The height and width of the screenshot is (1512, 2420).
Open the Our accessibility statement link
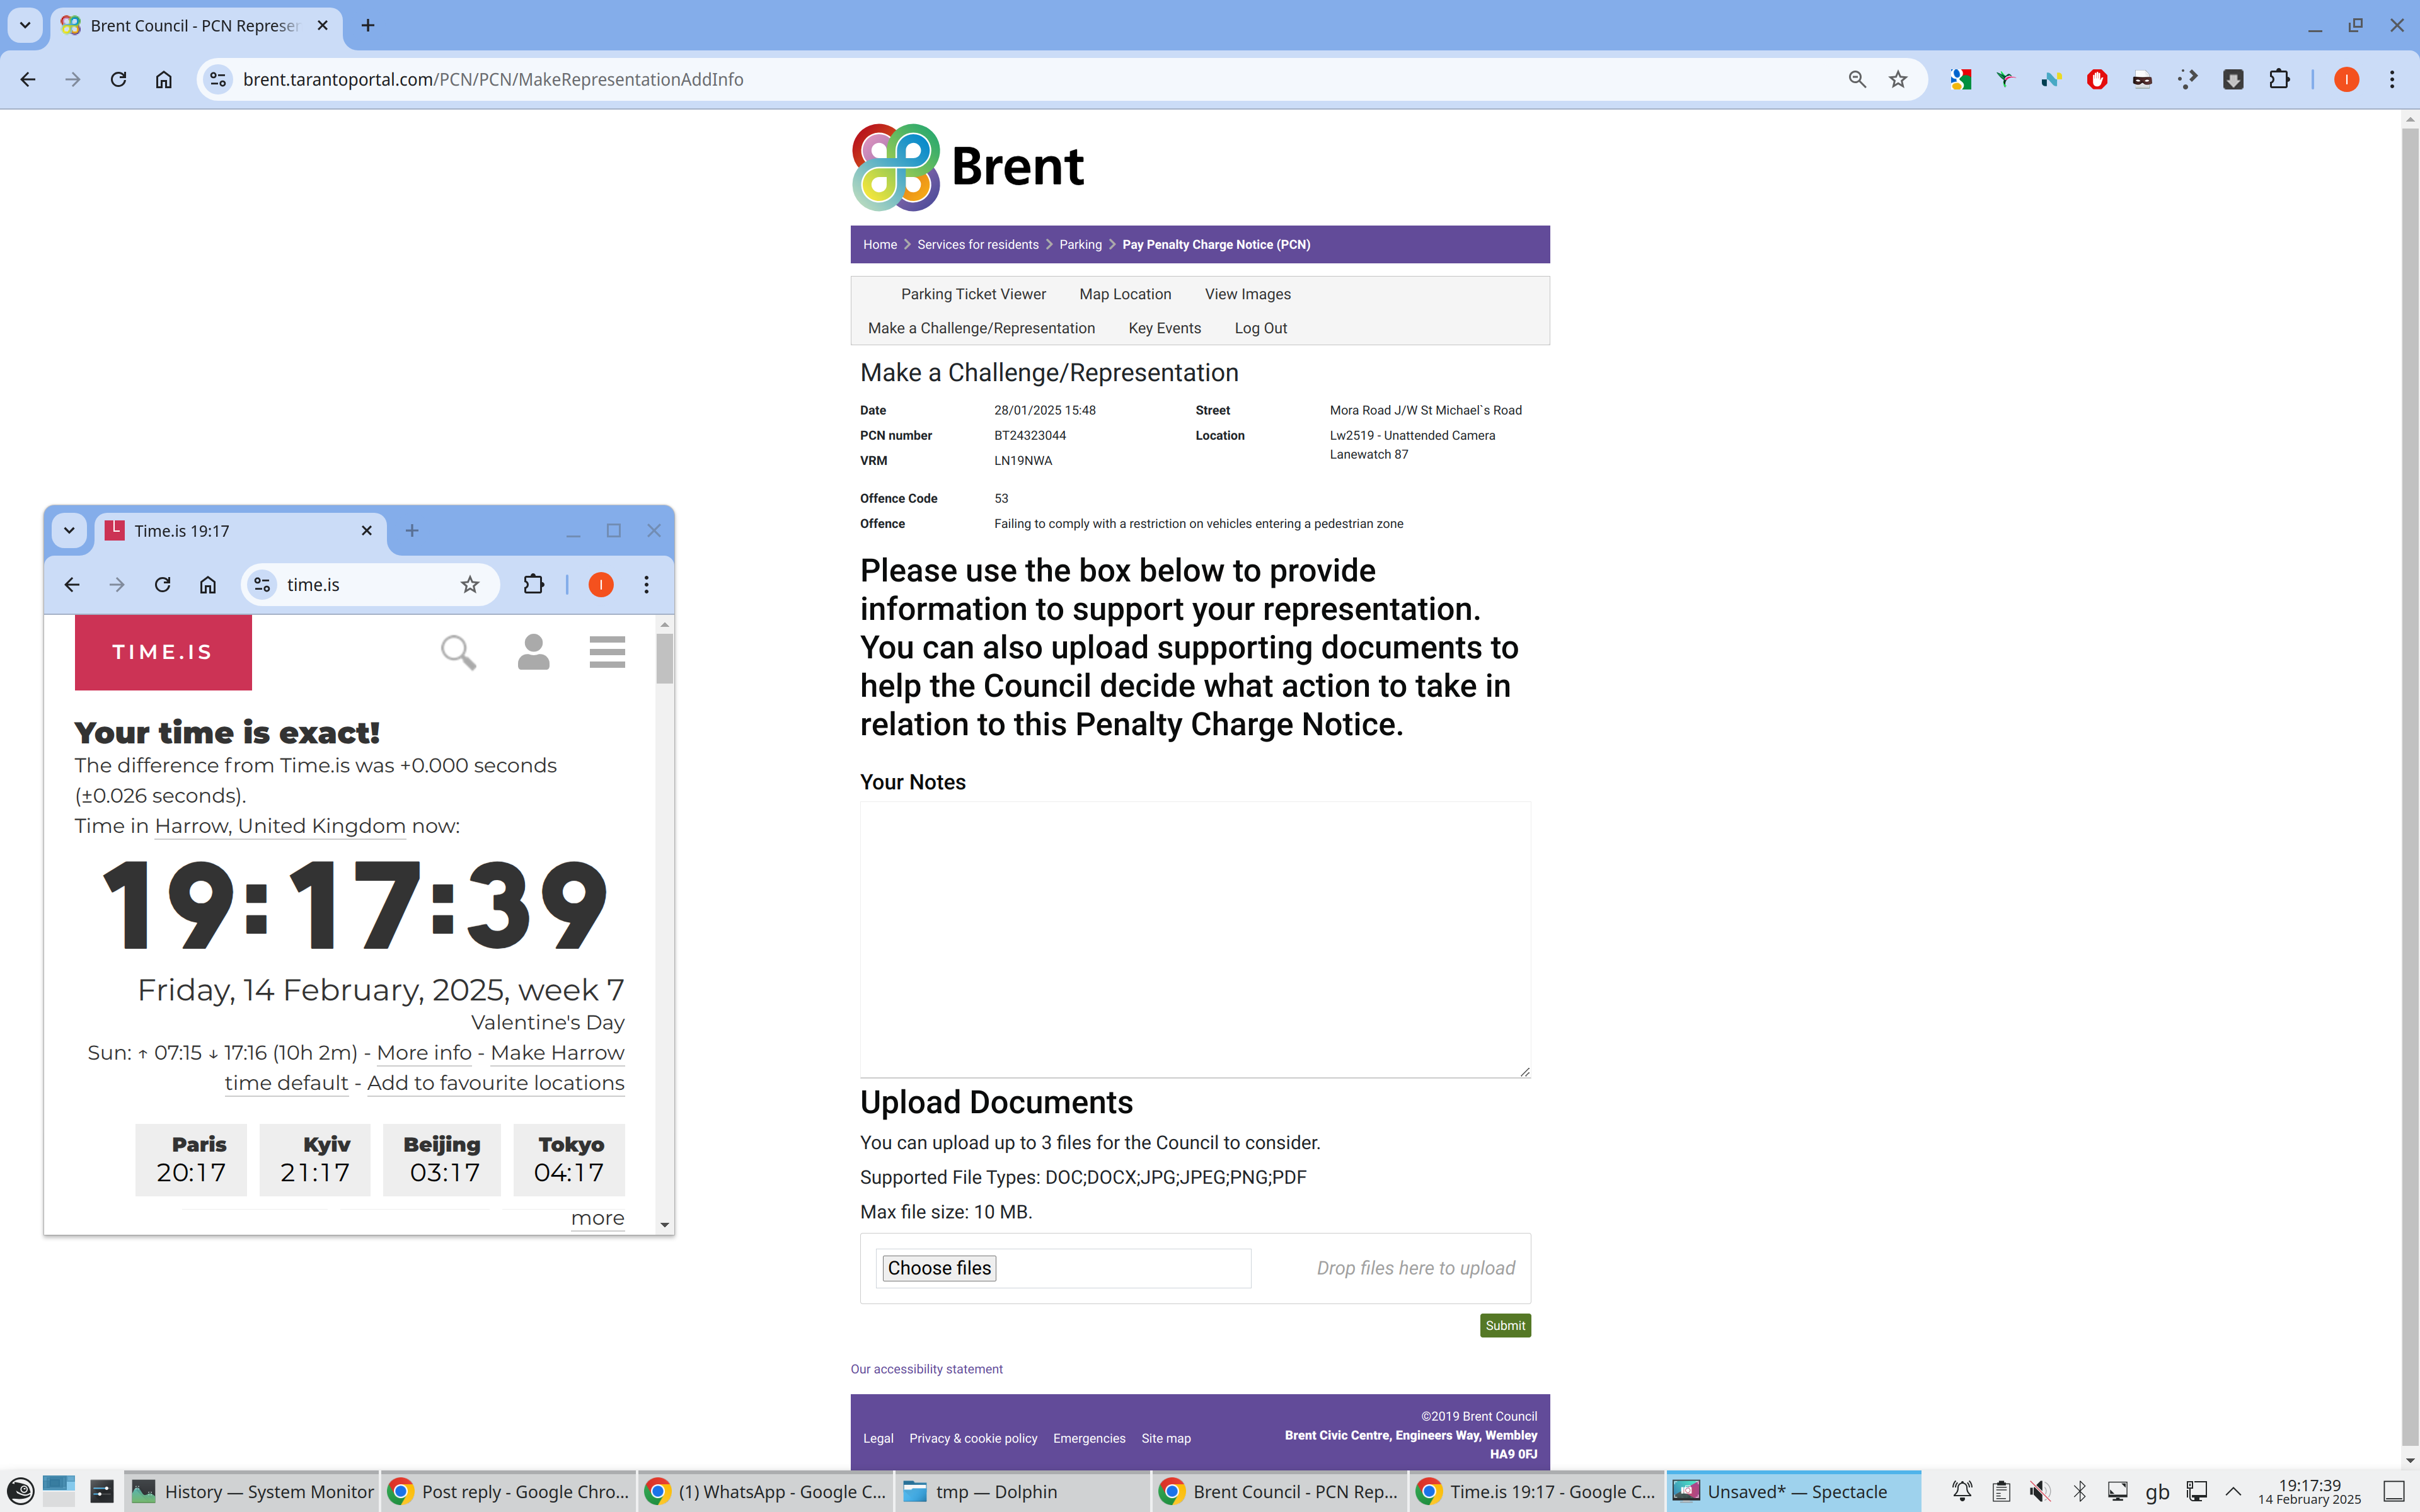[926, 1369]
